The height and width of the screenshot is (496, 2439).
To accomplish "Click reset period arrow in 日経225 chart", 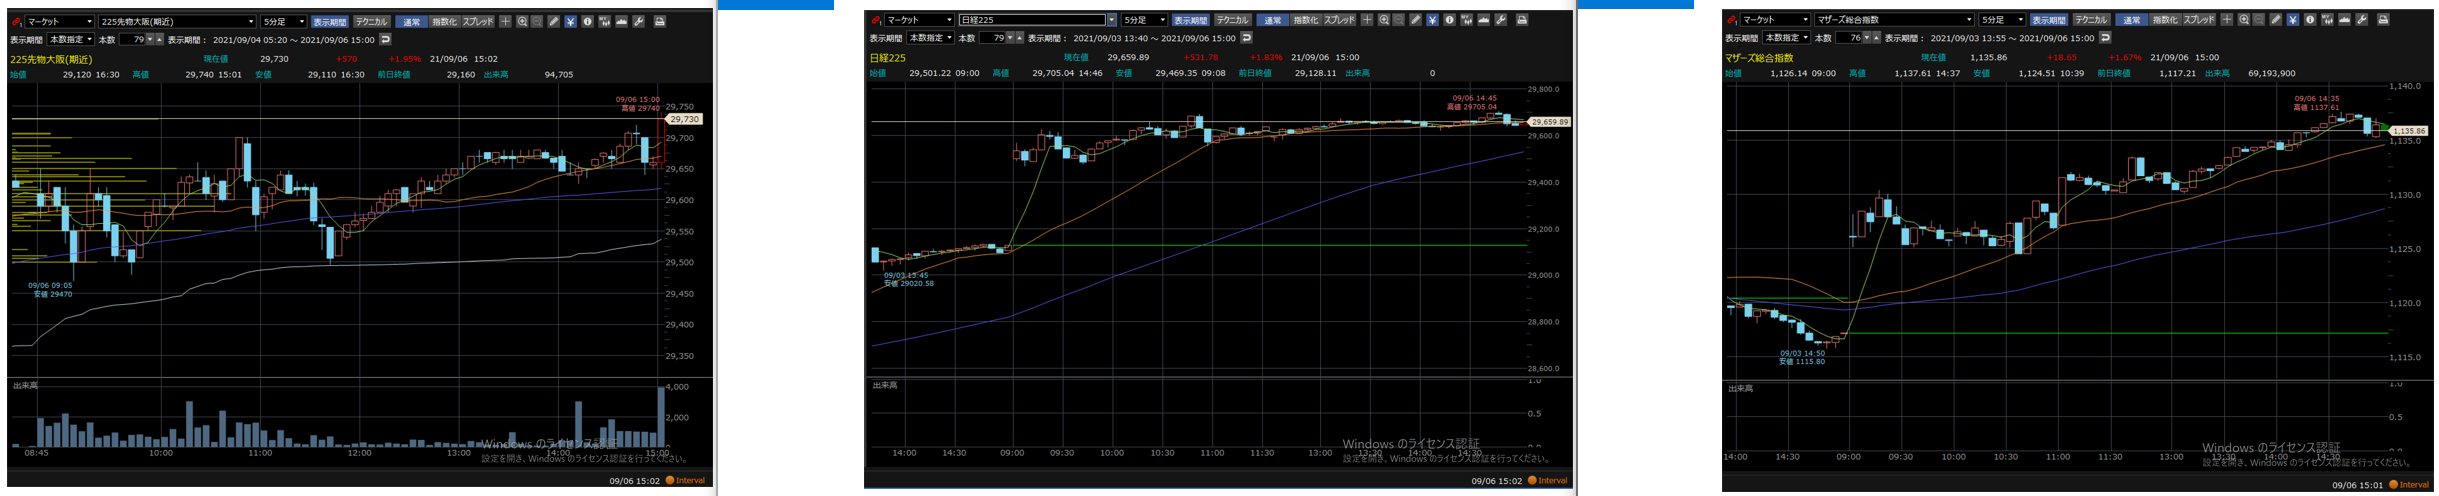I will tap(1246, 38).
